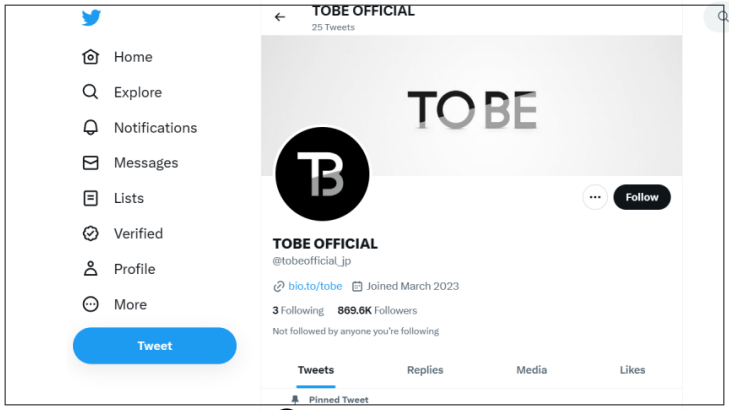This screenshot has height=410, width=729.
Task: Switch to the Likes tab
Action: (632, 370)
